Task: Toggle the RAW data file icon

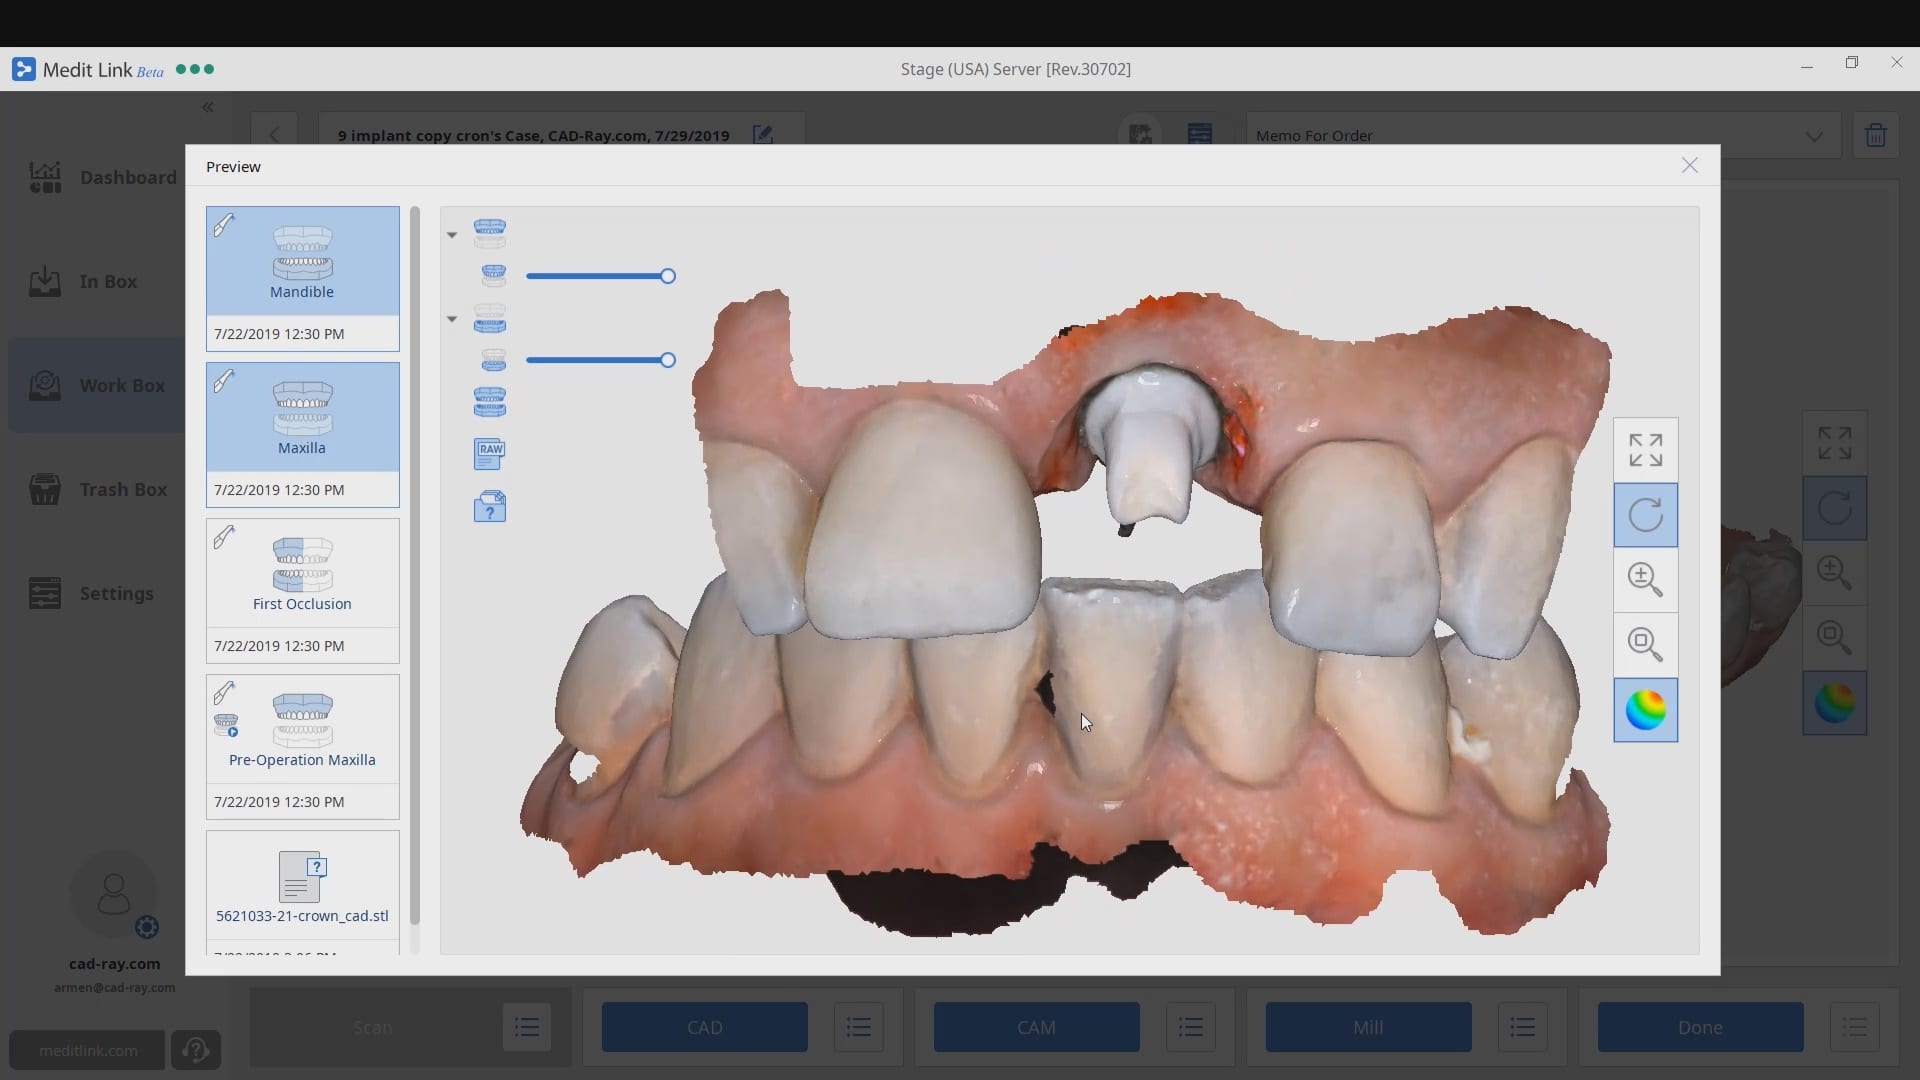Action: 489,454
